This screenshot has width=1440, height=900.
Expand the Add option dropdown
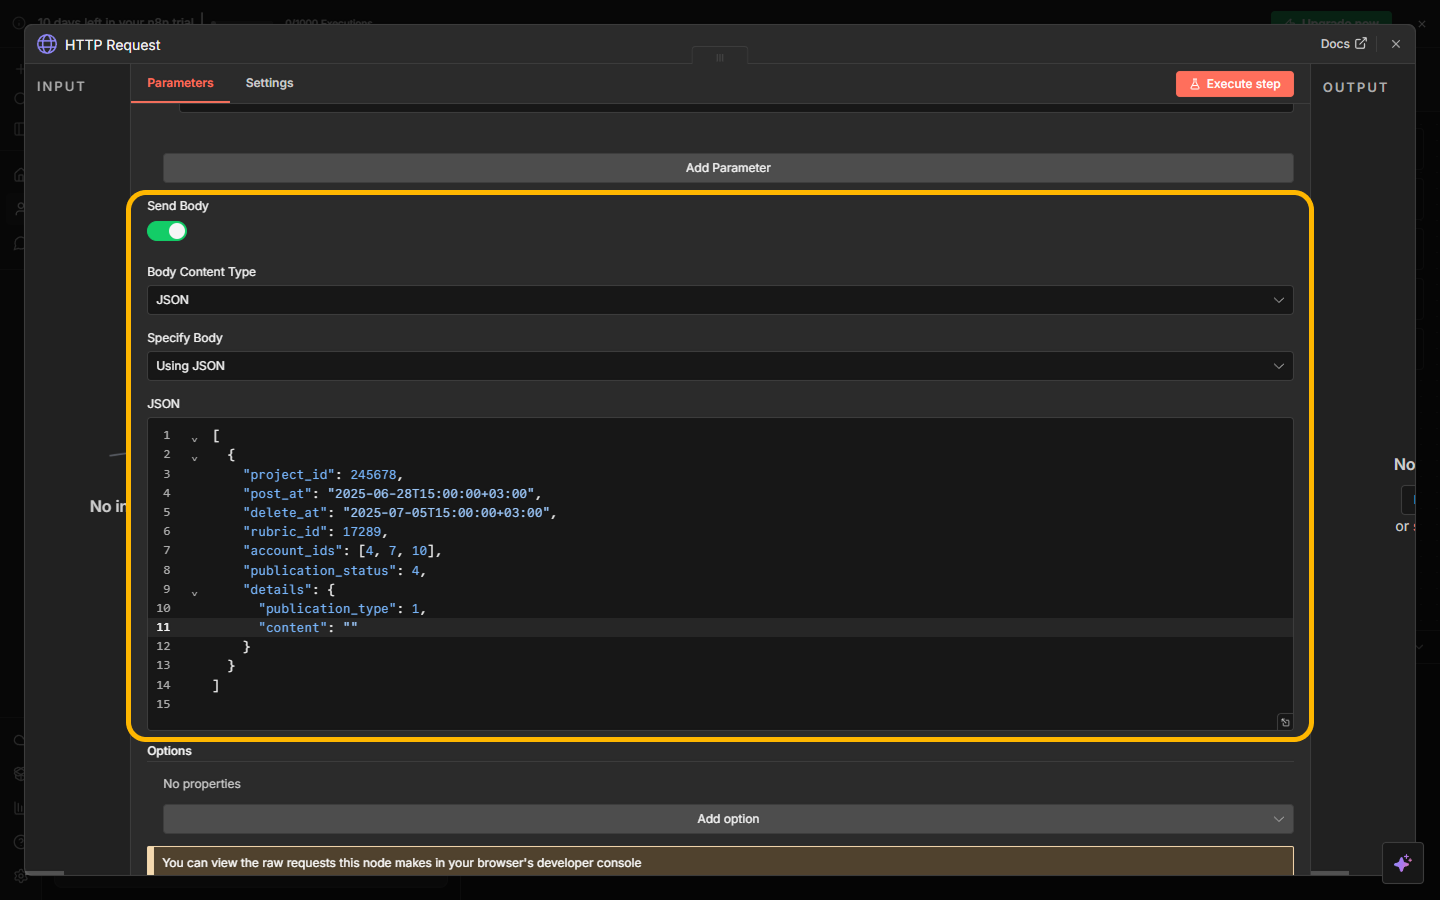point(728,819)
